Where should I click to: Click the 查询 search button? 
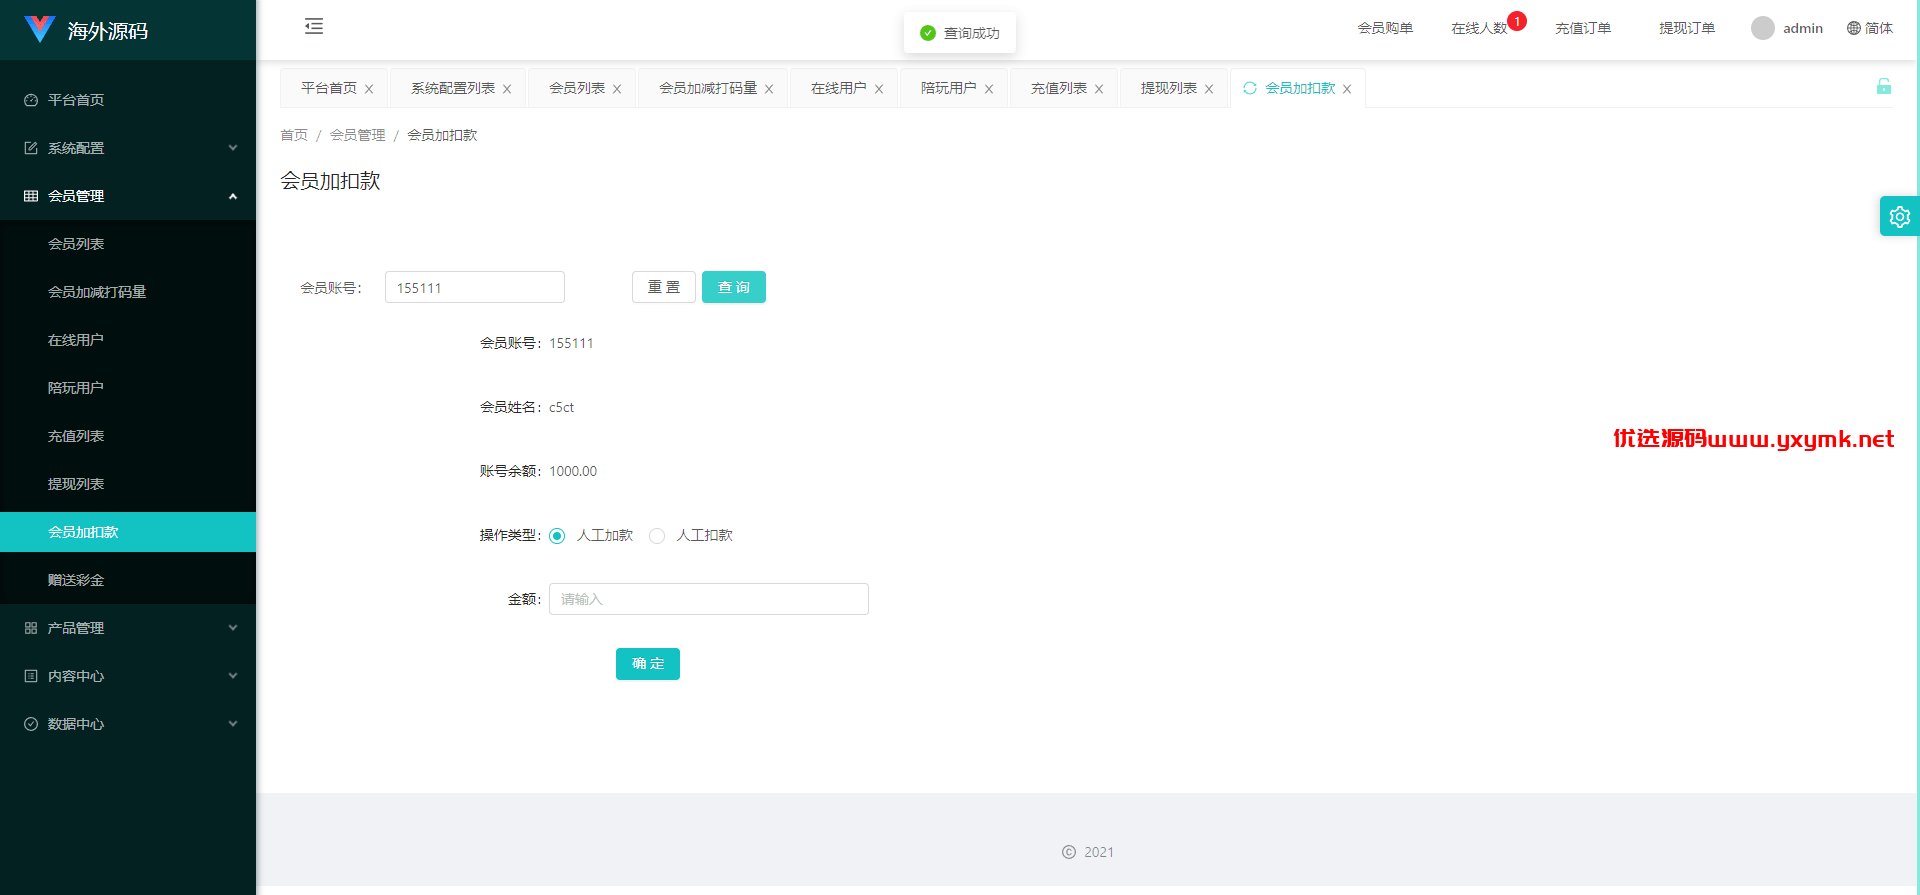click(x=734, y=287)
